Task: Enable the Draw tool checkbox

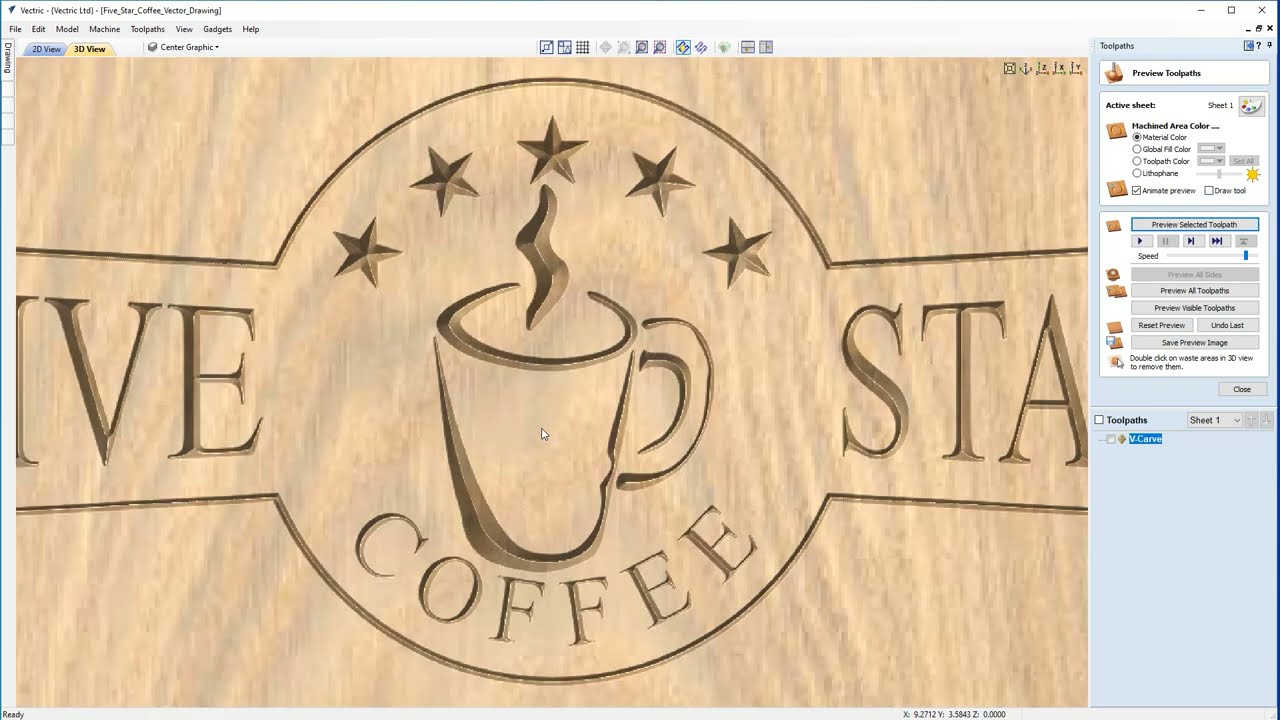Action: (1209, 191)
